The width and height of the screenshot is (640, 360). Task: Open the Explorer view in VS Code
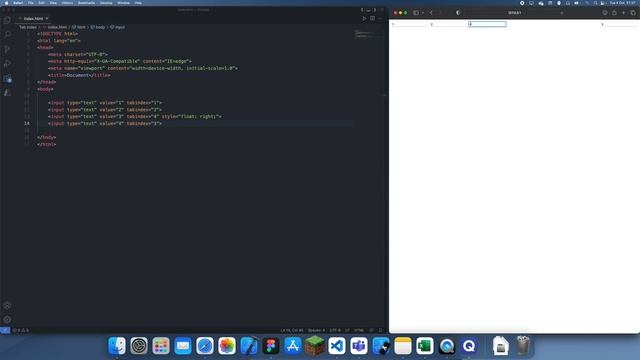tap(7, 20)
